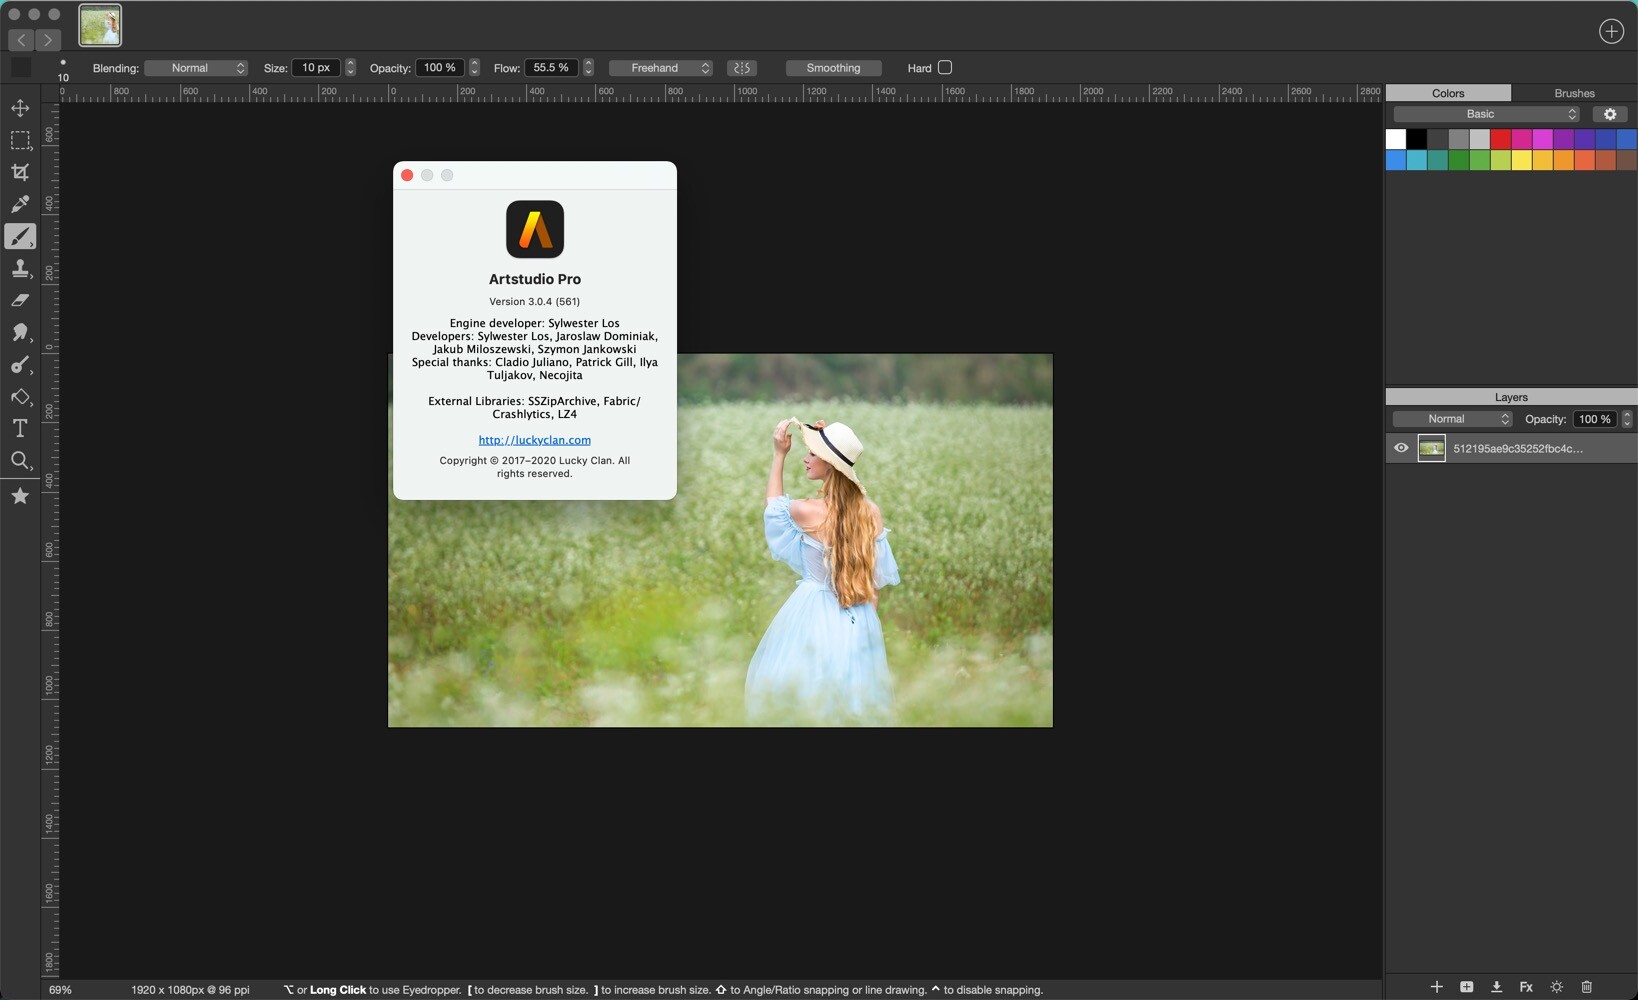Select the Text tool
Viewport: 1638px width, 1000px height.
pos(20,429)
